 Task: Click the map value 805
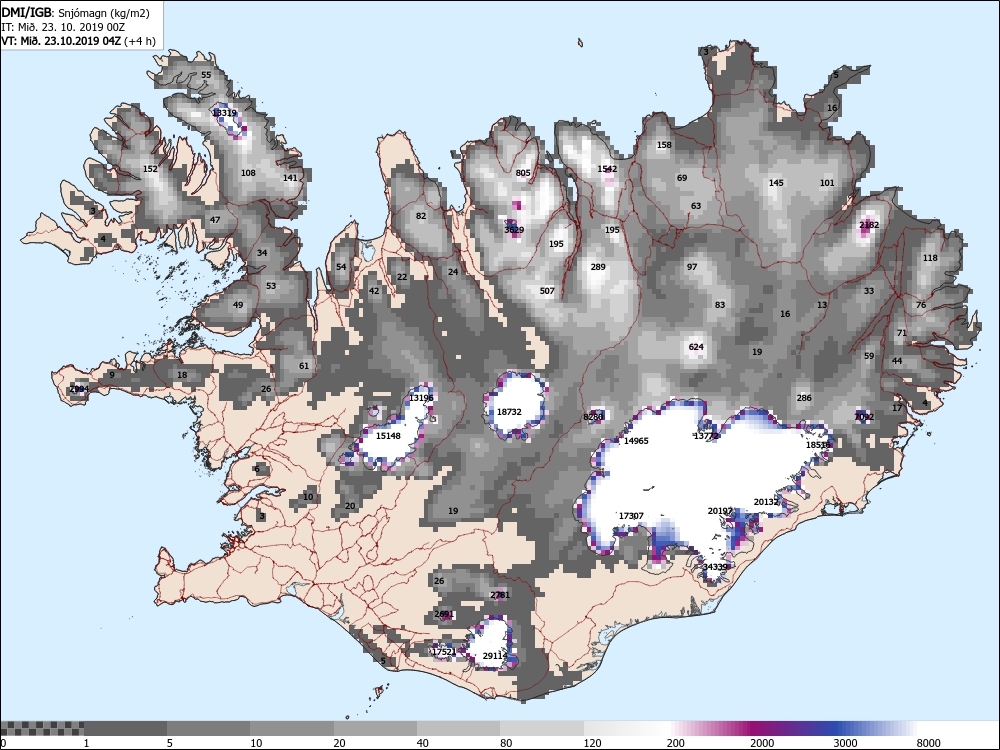[x=523, y=173]
